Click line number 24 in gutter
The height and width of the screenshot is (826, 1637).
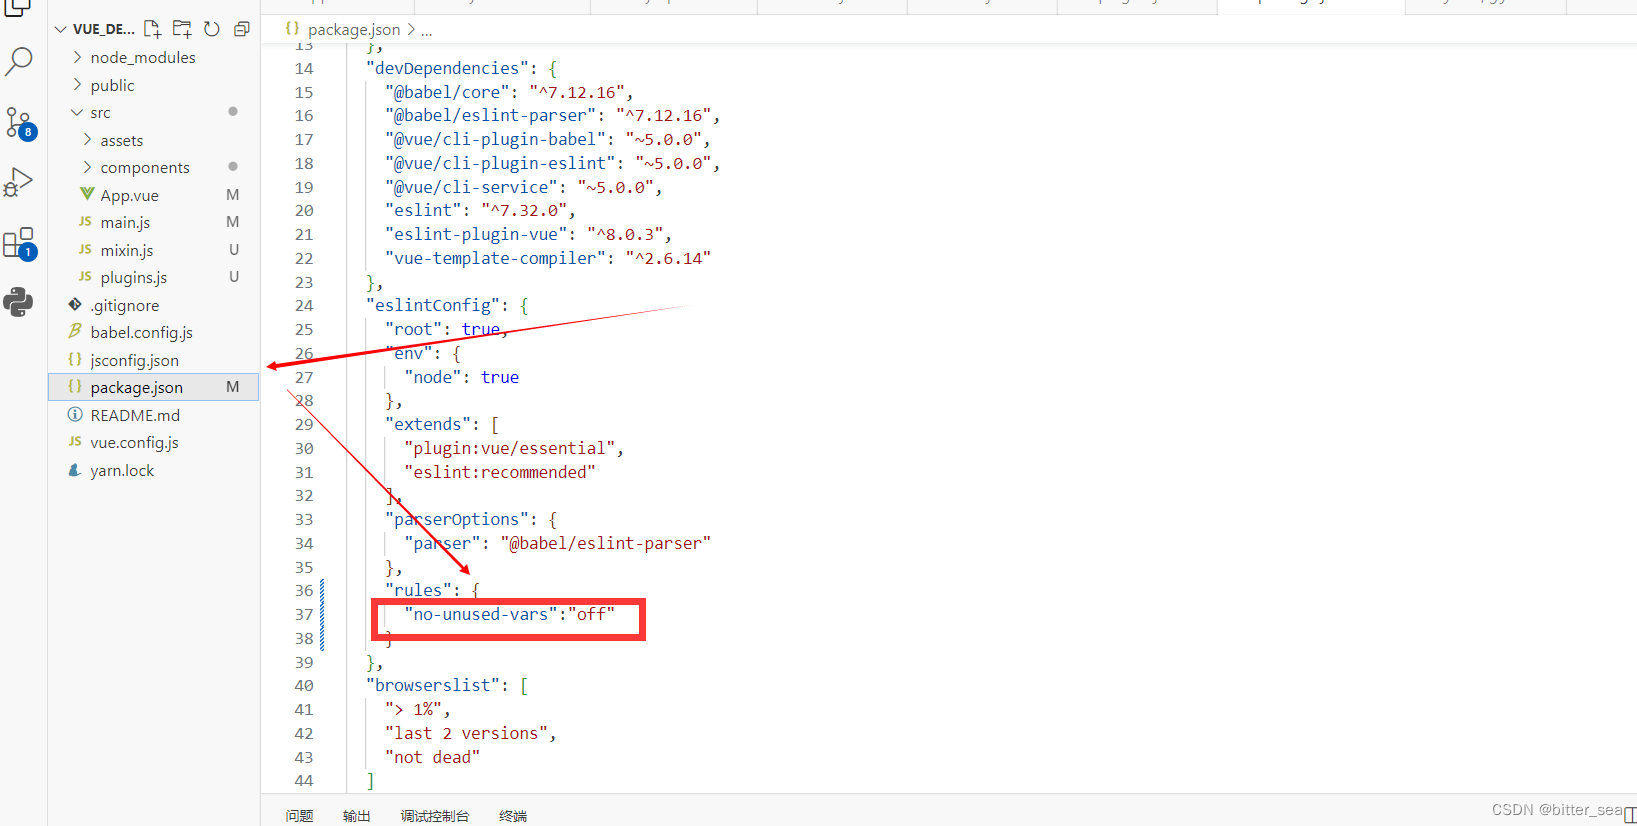tap(304, 305)
